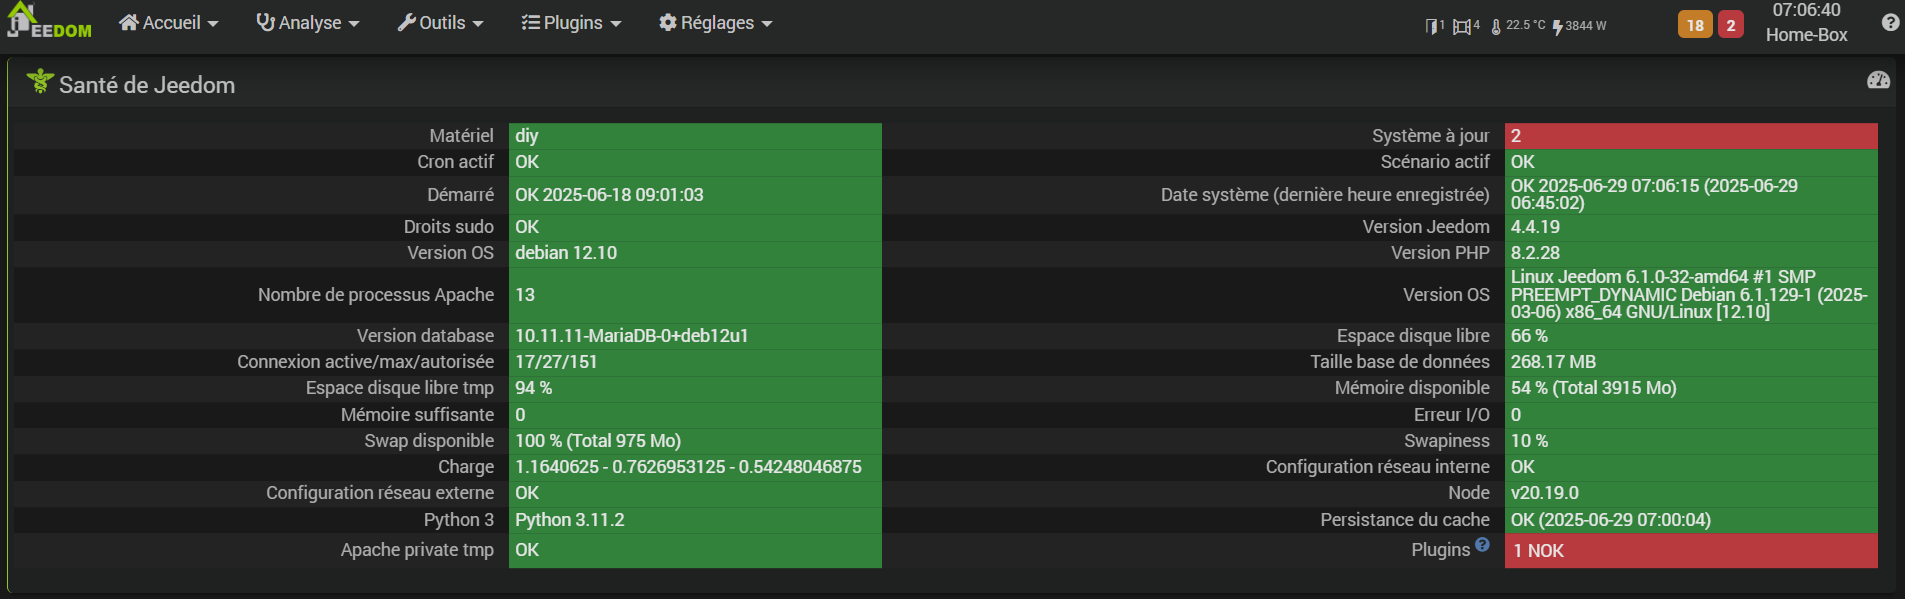1905x599 pixels.
Task: Click the gear icon beside Réglages
Action: [668, 22]
